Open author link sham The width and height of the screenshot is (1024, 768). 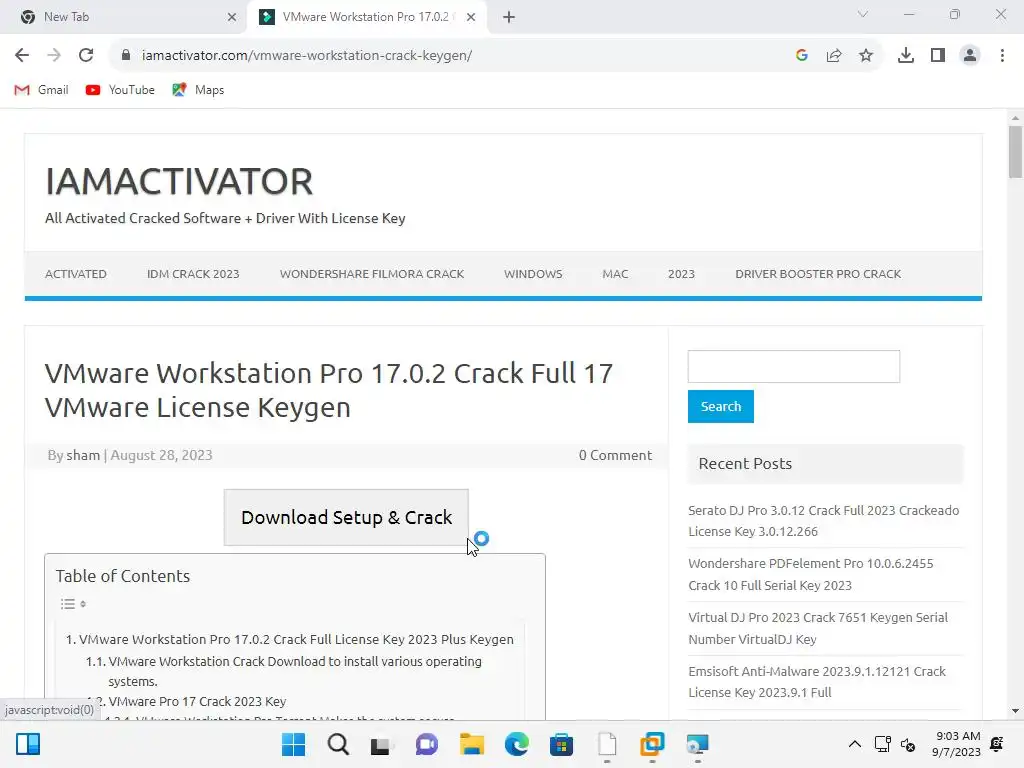(x=83, y=455)
